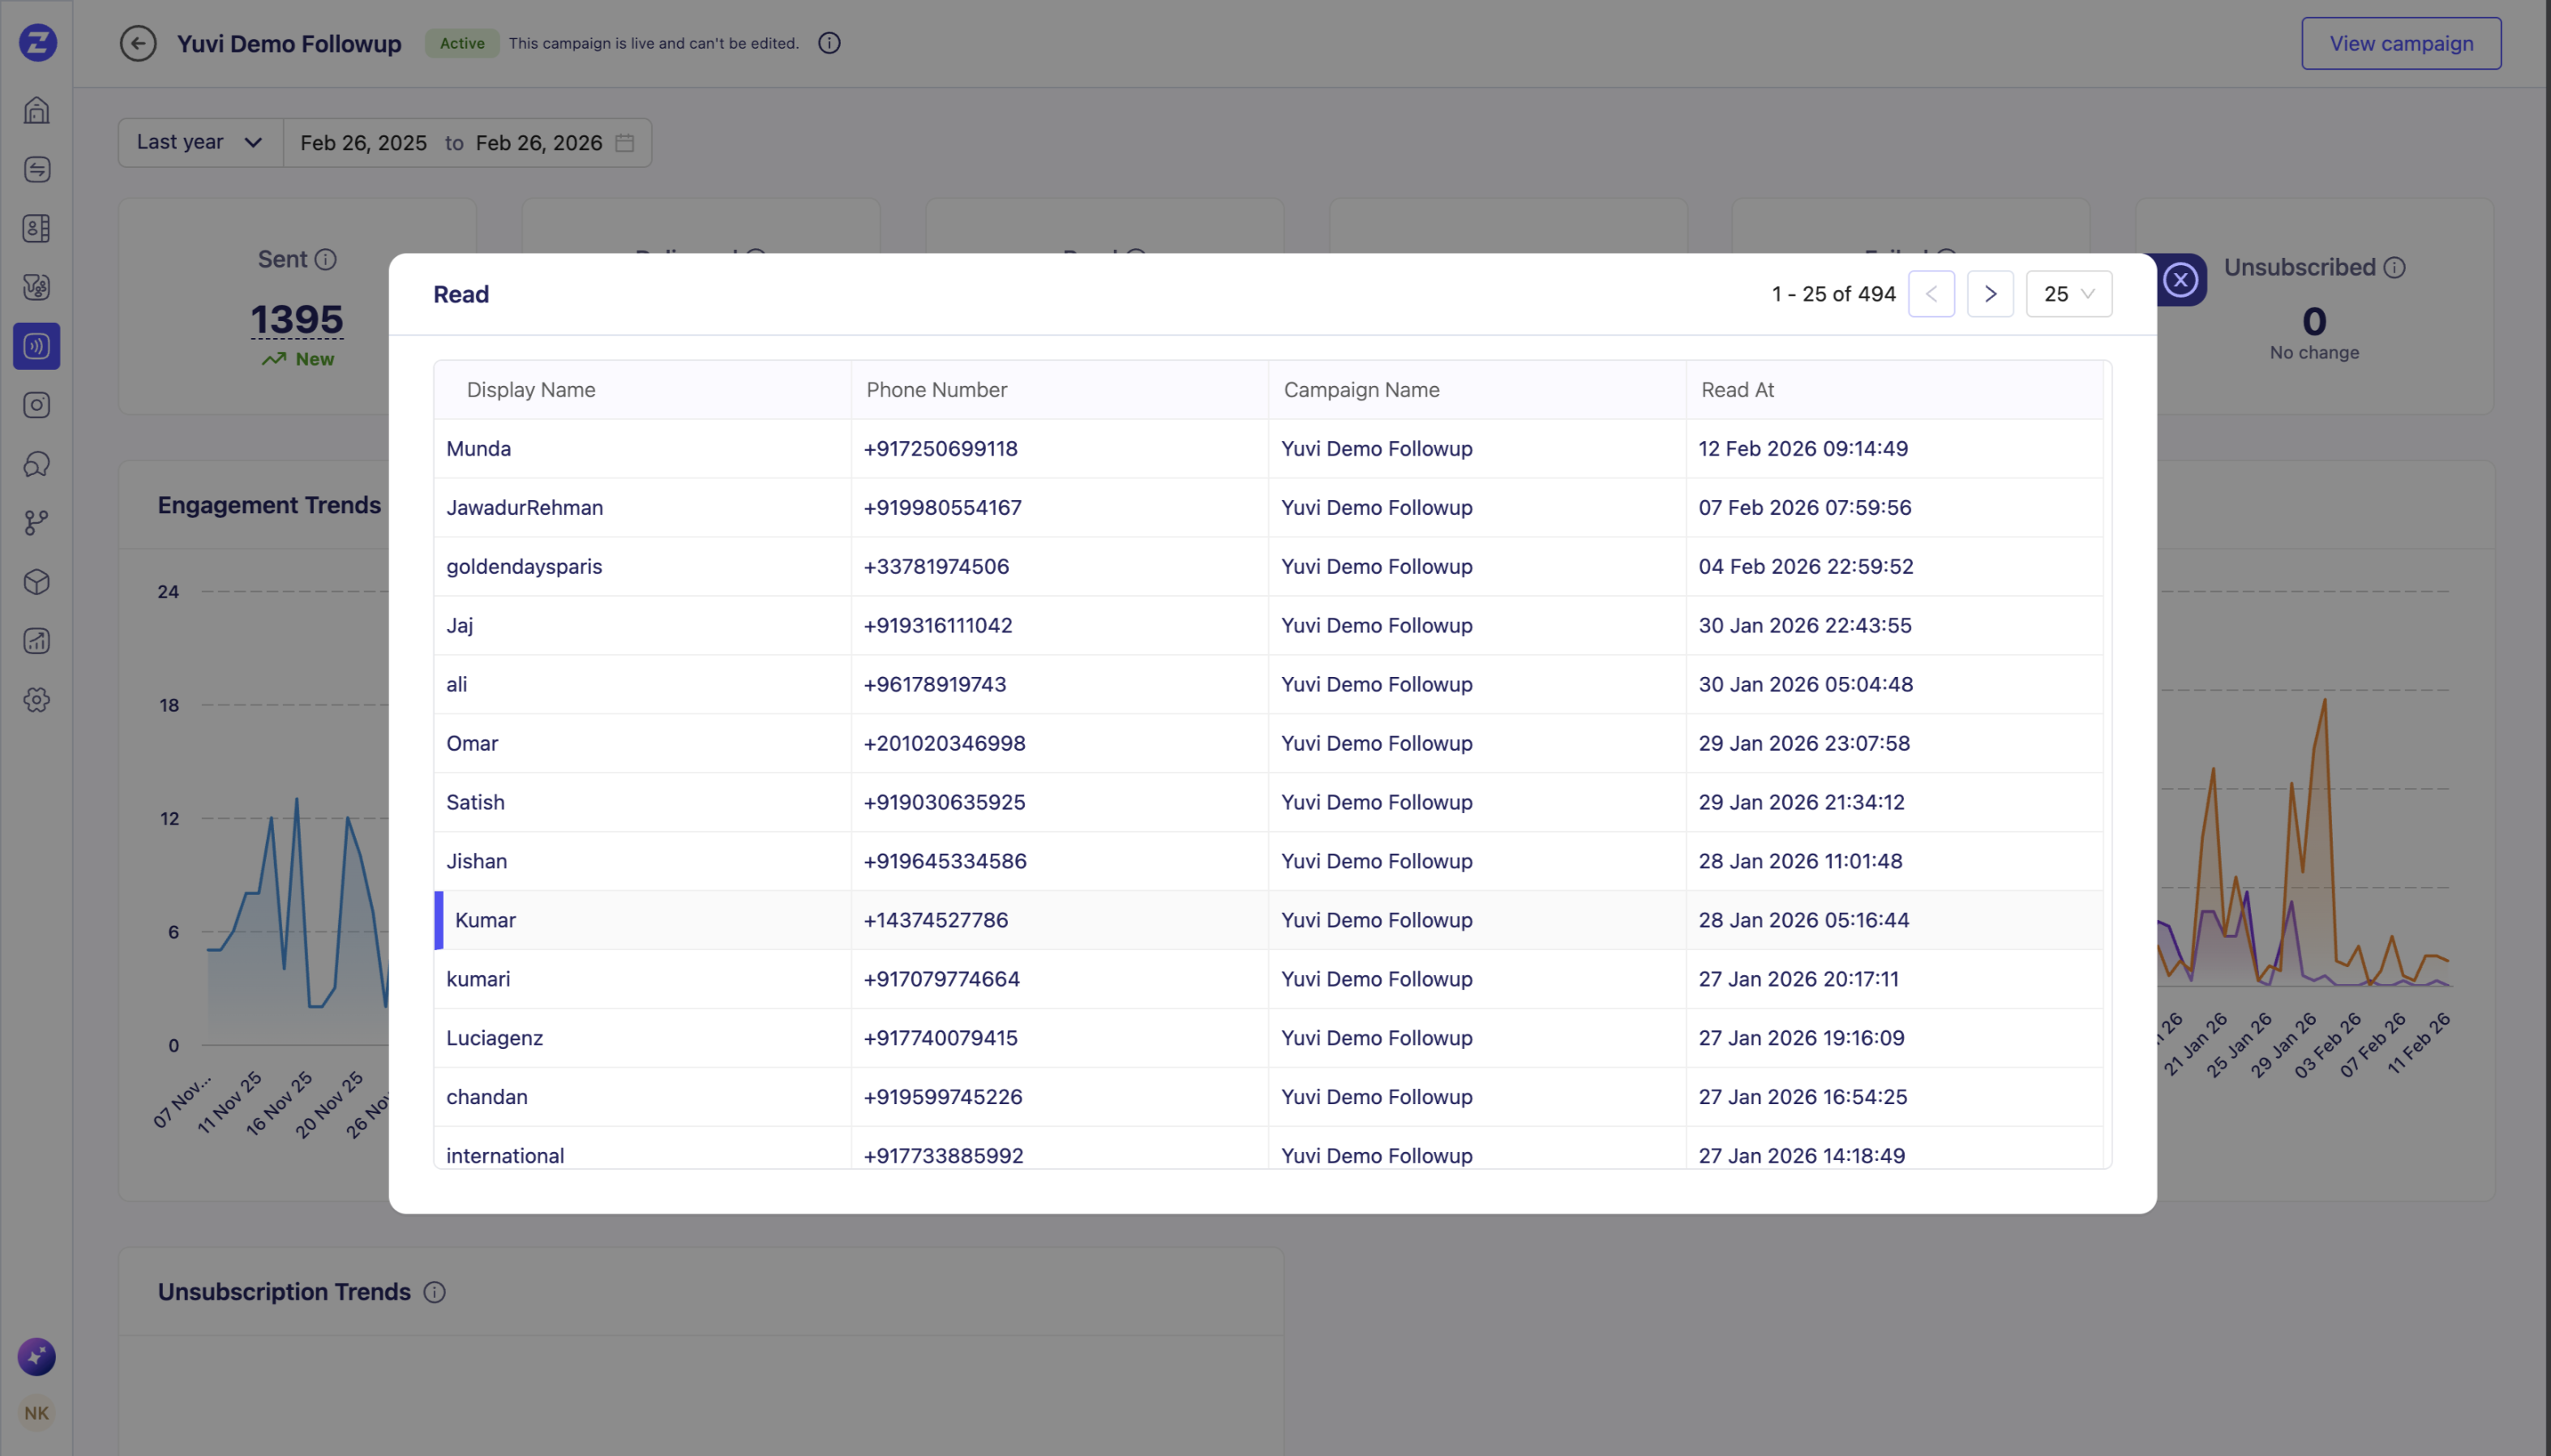Image resolution: width=2551 pixels, height=1456 pixels.
Task: Open the settings gear in sidebar
Action: pos(37,700)
